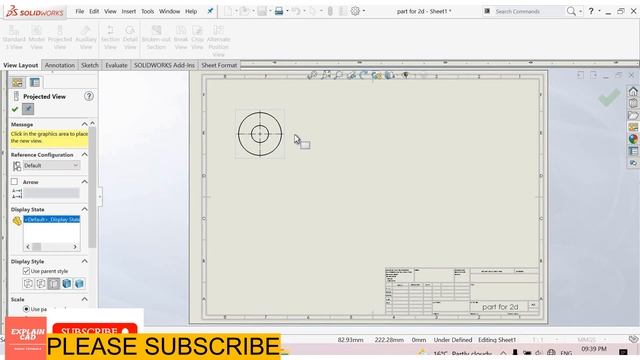Viewport: 640px width, 360px height.
Task: Select Wireframe display style icon
Action: (x=28, y=283)
